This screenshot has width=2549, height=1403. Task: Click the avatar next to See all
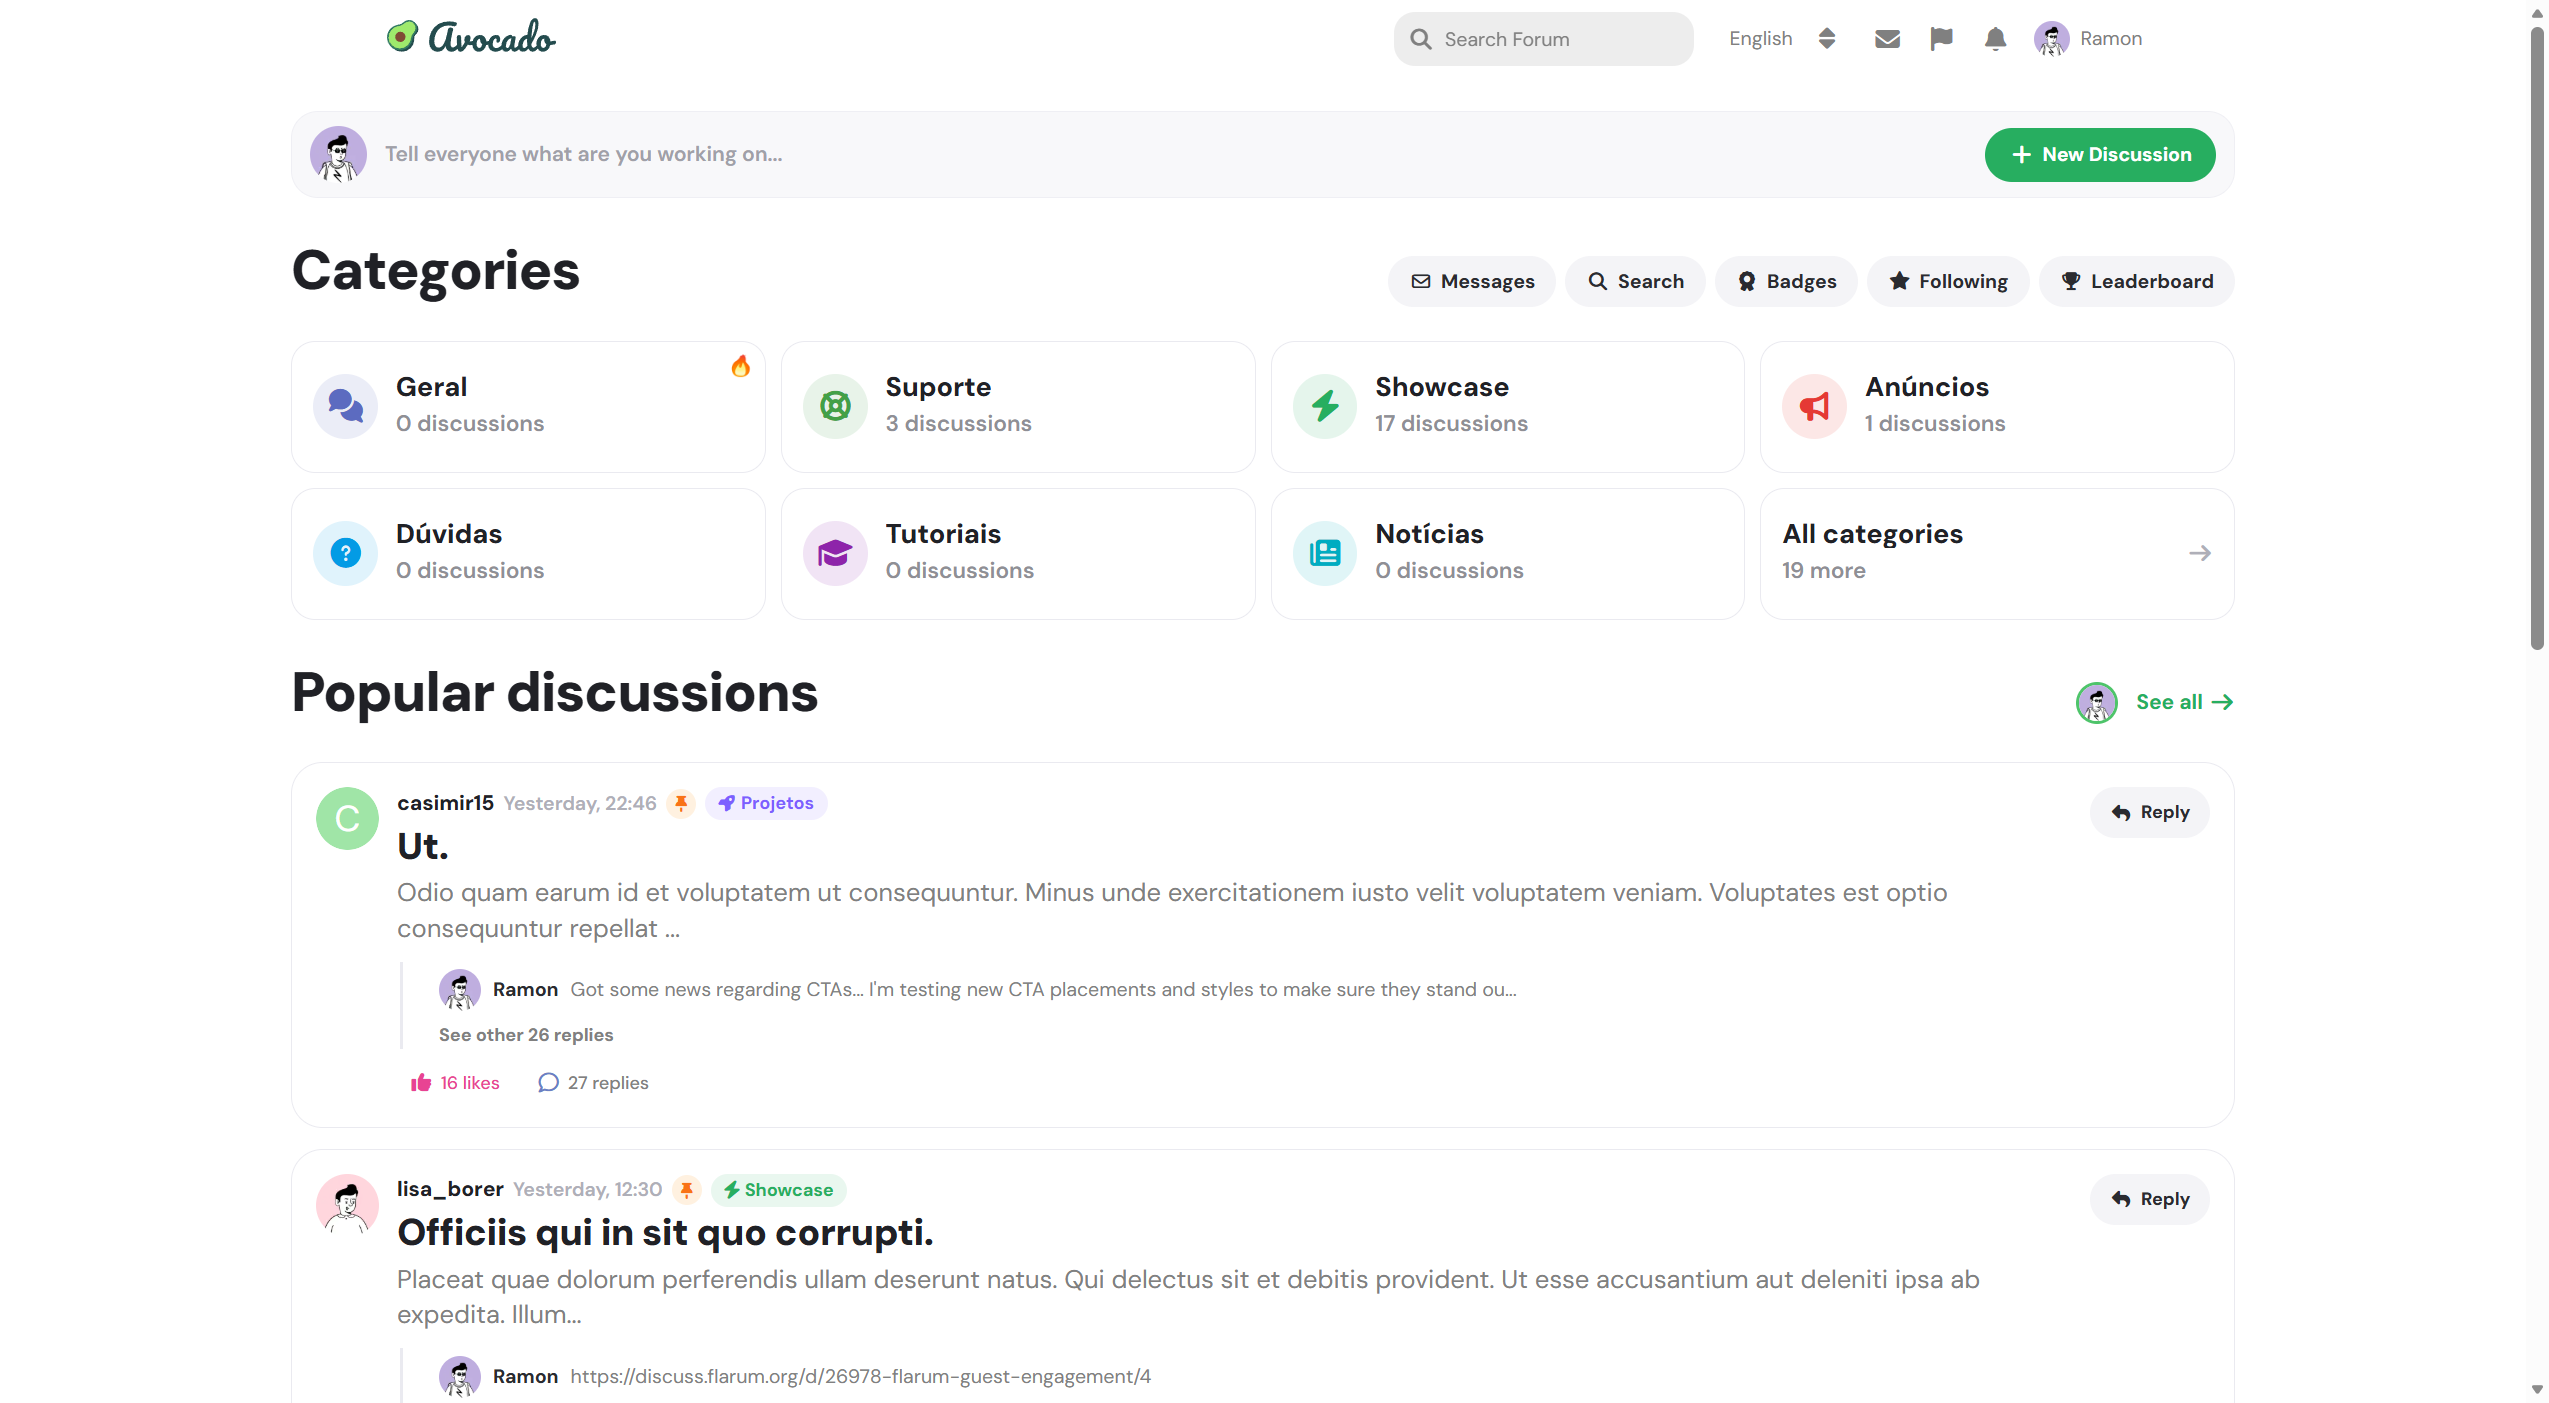[x=2096, y=702]
